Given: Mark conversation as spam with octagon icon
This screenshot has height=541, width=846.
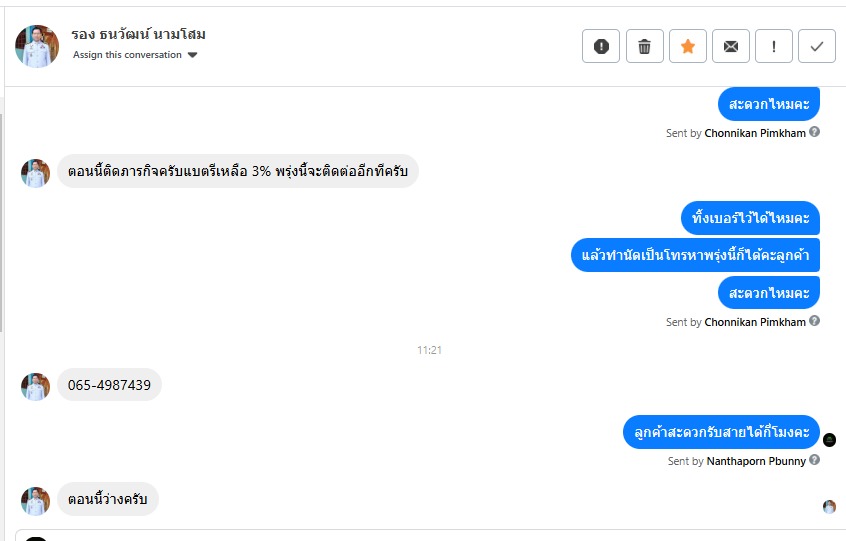Looking at the screenshot, I should point(601,46).
